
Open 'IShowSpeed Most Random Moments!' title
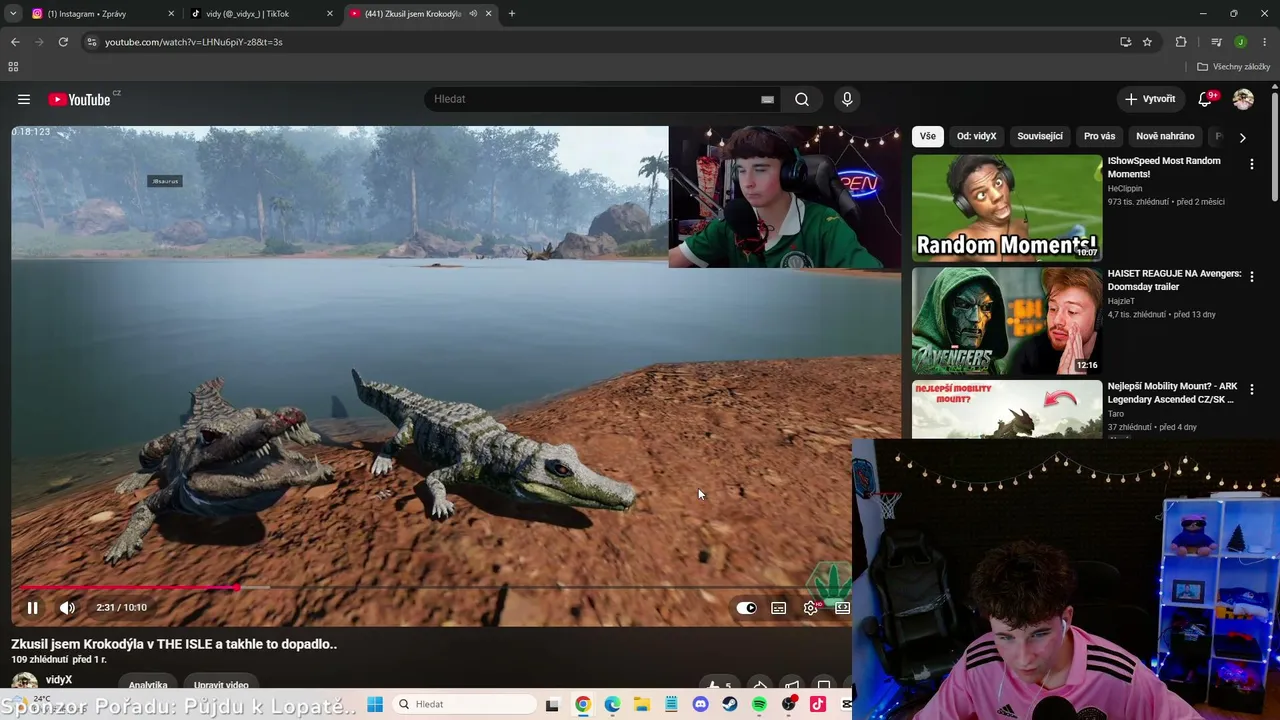pyautogui.click(x=1164, y=167)
